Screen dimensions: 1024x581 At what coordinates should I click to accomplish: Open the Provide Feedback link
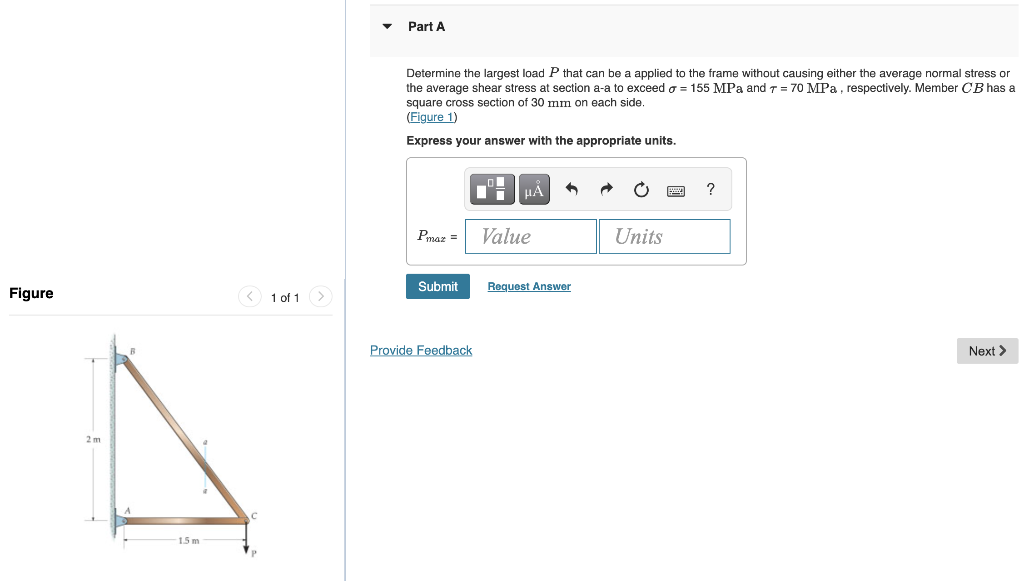click(420, 350)
